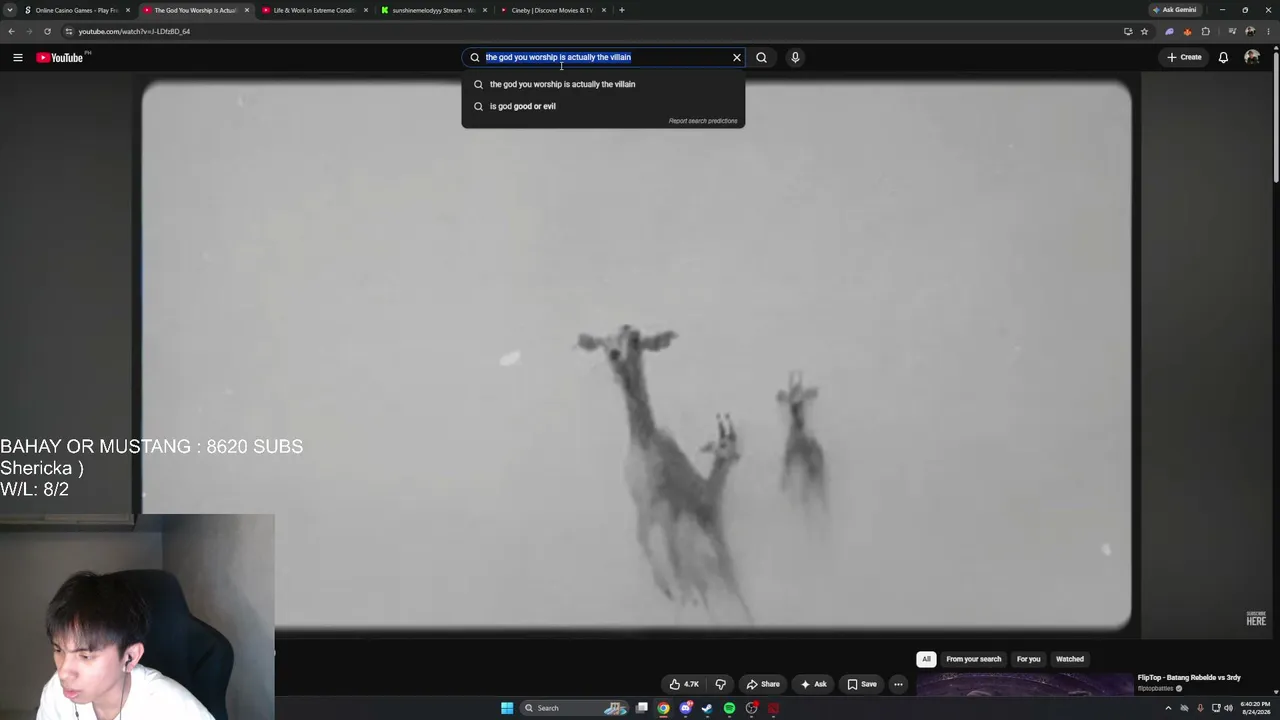This screenshot has width=1280, height=720.
Task: Open Spotify from the taskbar
Action: click(729, 708)
